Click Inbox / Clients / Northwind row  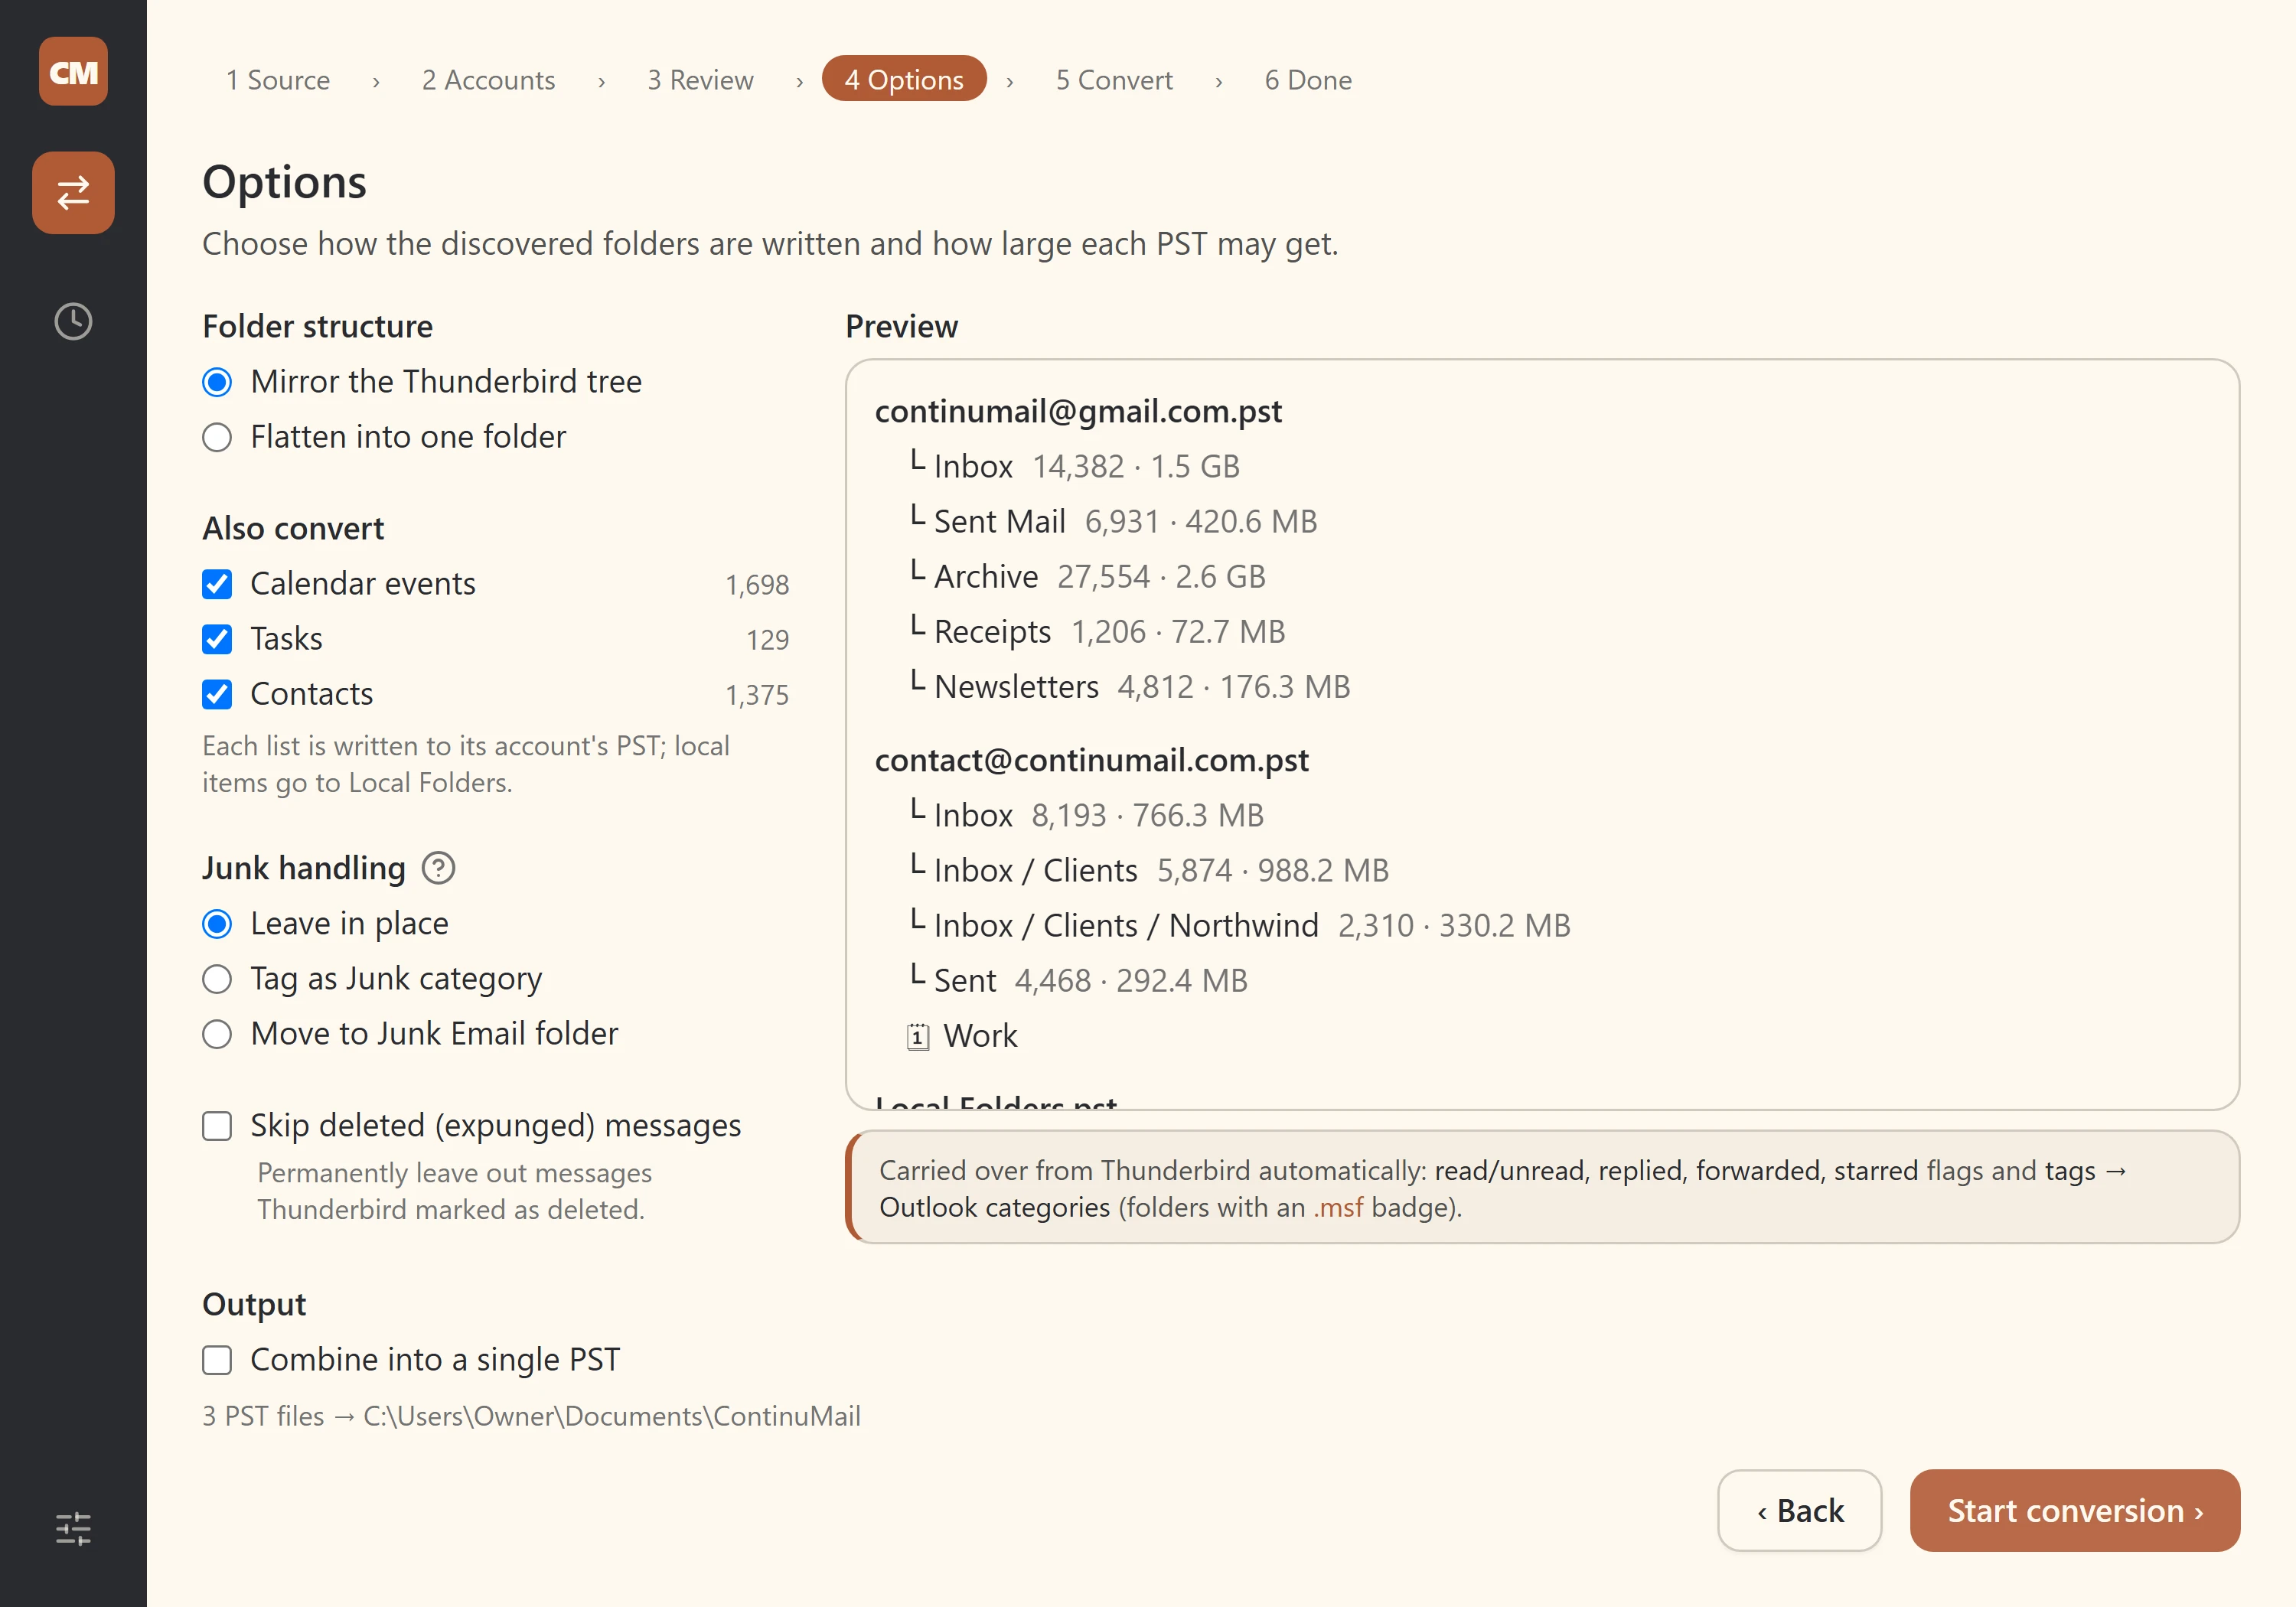1239,925
